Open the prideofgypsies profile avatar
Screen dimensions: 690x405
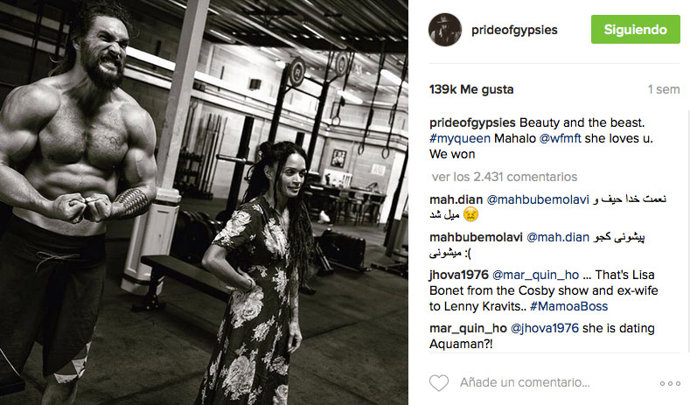coord(445,29)
